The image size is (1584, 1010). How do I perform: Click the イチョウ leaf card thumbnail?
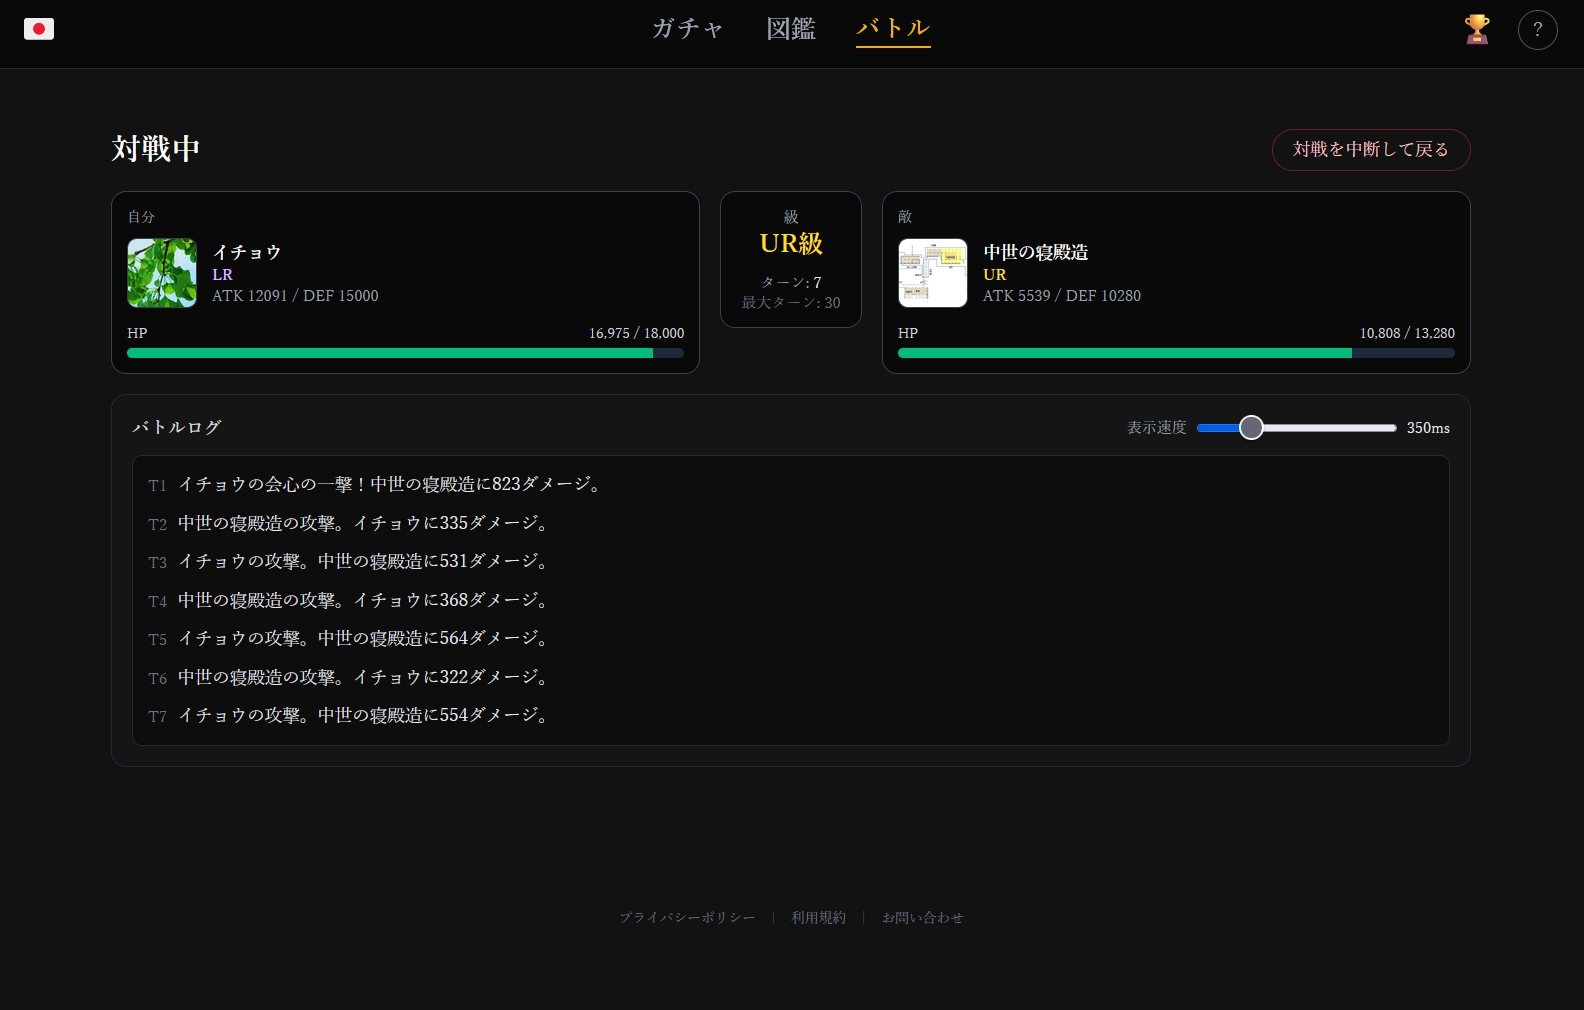162,273
